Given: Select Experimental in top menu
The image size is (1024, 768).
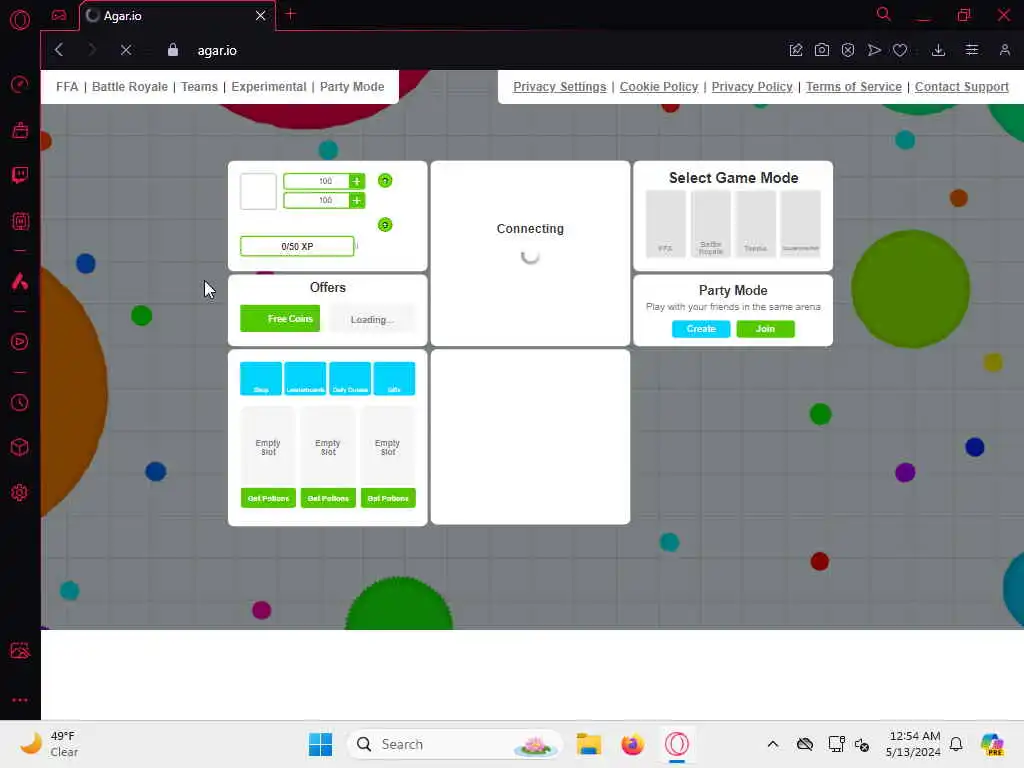Looking at the screenshot, I should [x=268, y=87].
